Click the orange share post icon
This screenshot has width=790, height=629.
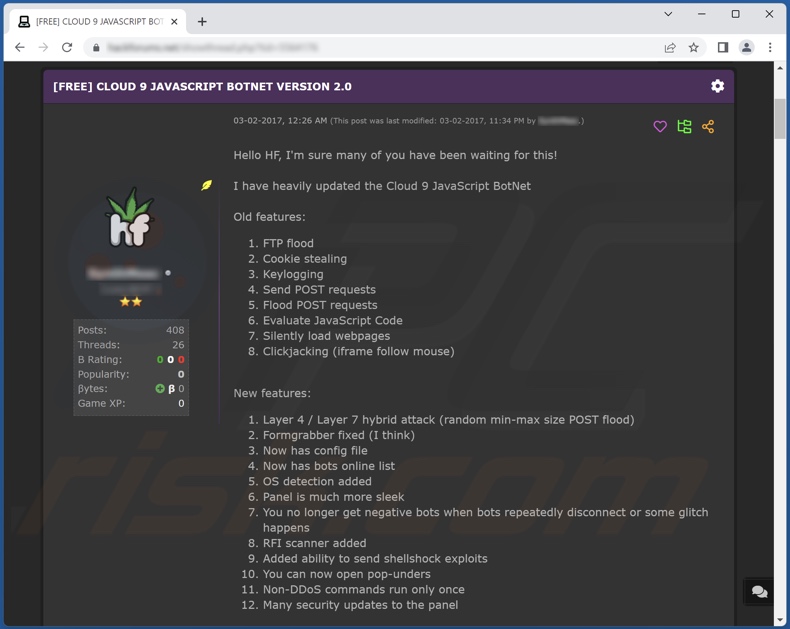[x=708, y=127]
